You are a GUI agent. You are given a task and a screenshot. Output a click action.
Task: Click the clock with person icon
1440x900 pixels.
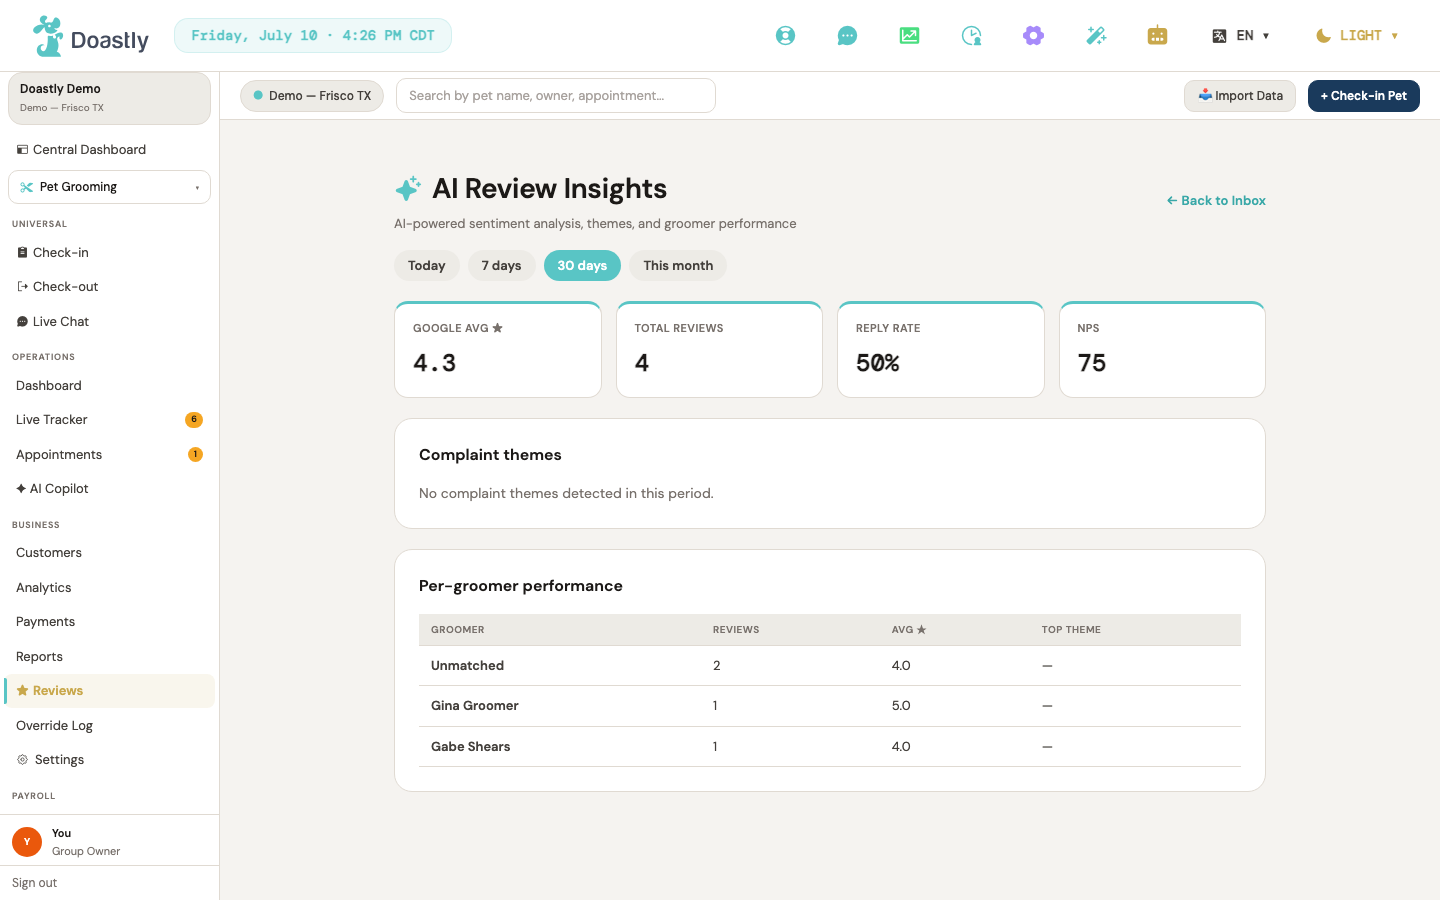(x=971, y=36)
